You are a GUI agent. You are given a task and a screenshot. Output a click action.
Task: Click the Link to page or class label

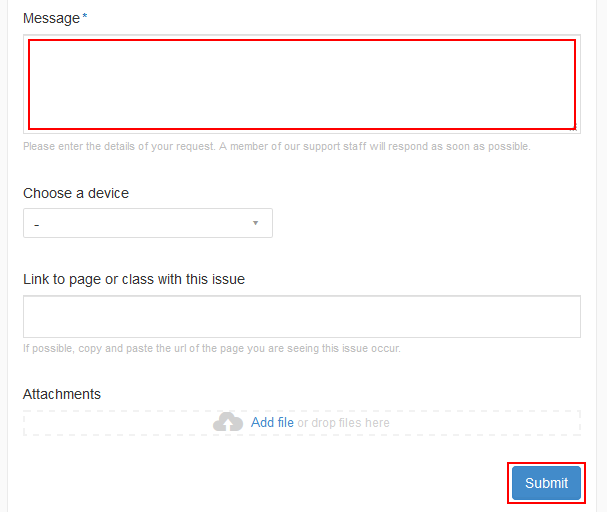pyautogui.click(x=134, y=279)
